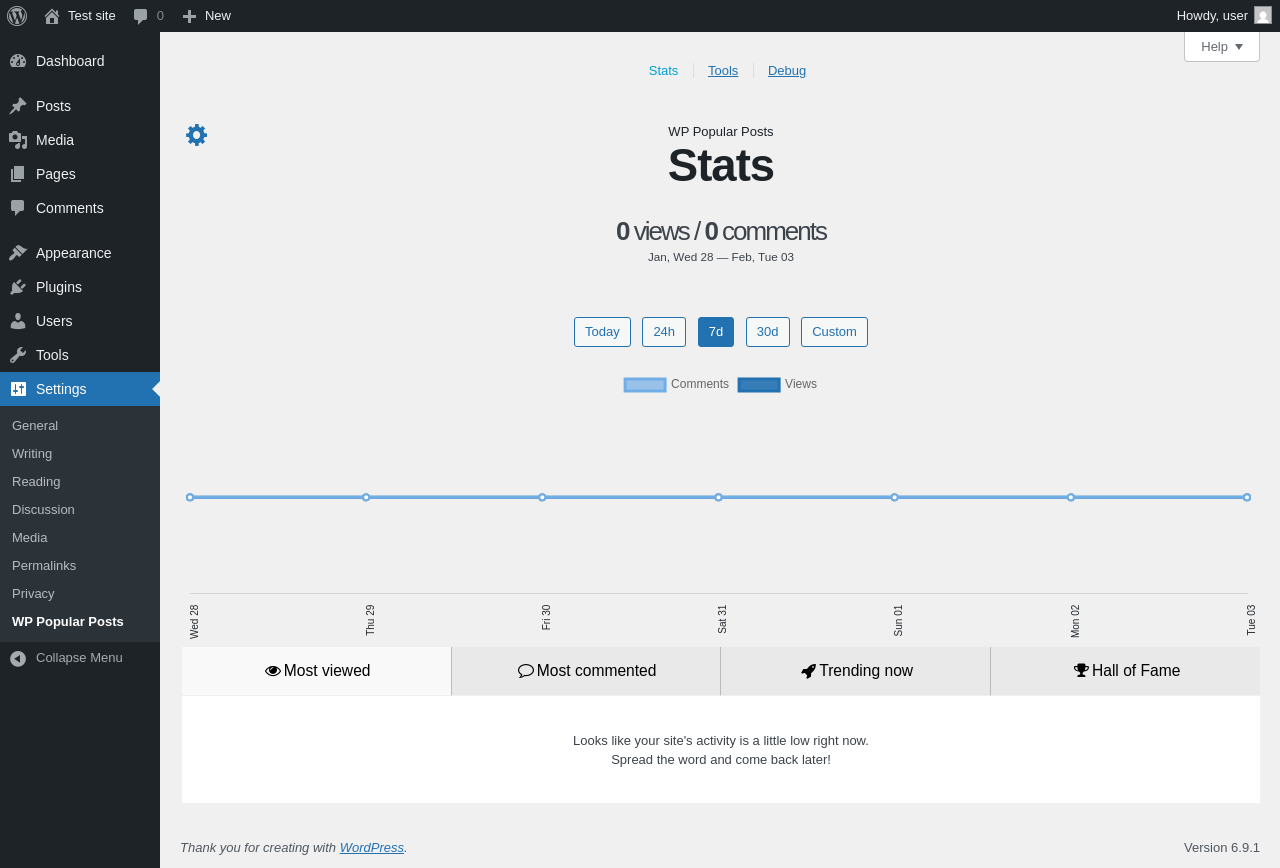Screen dimensions: 1280x868
Task: Click the Tools wrench icon
Action: 18,355
